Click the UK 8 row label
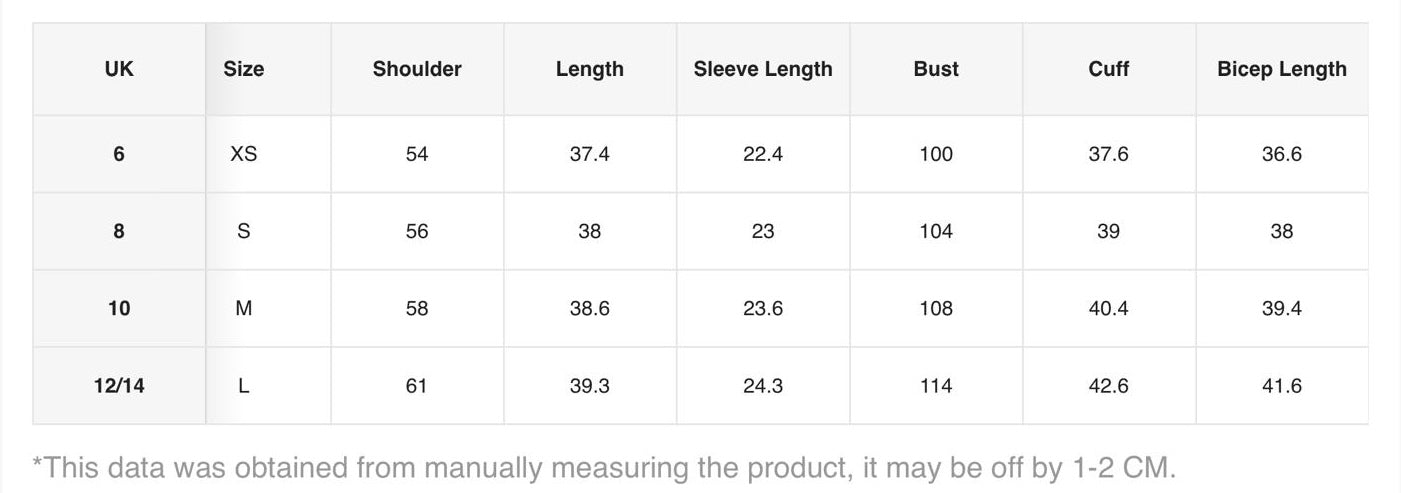The width and height of the screenshot is (1401, 493). [119, 231]
